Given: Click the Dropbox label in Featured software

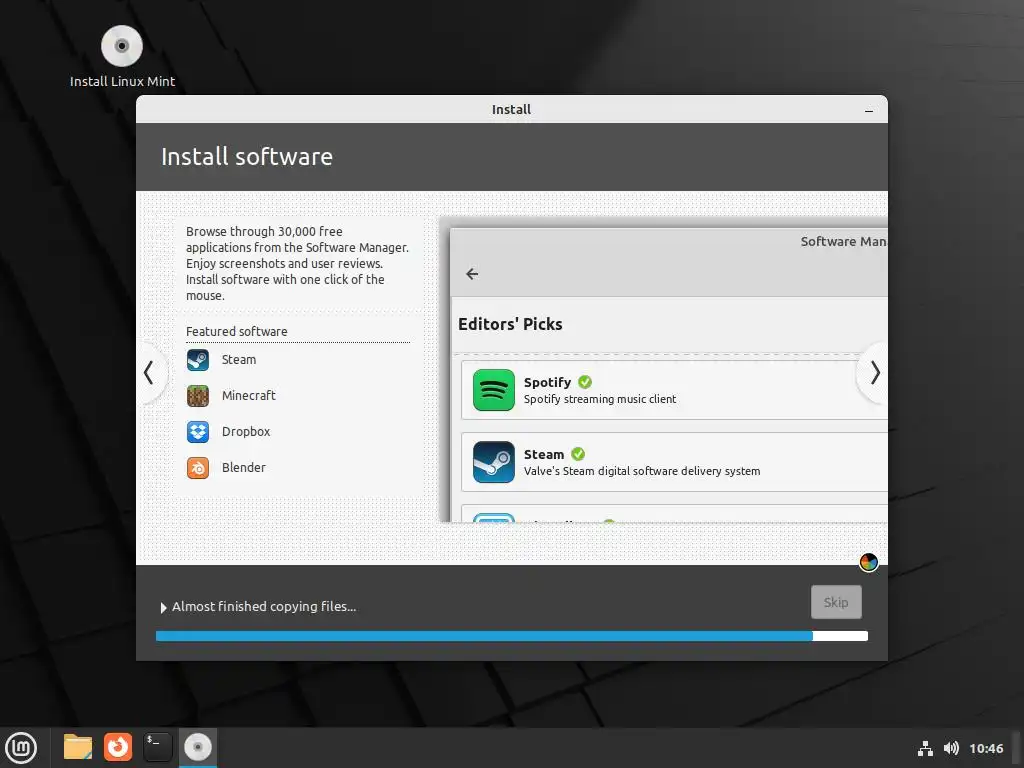Looking at the screenshot, I should point(246,432).
